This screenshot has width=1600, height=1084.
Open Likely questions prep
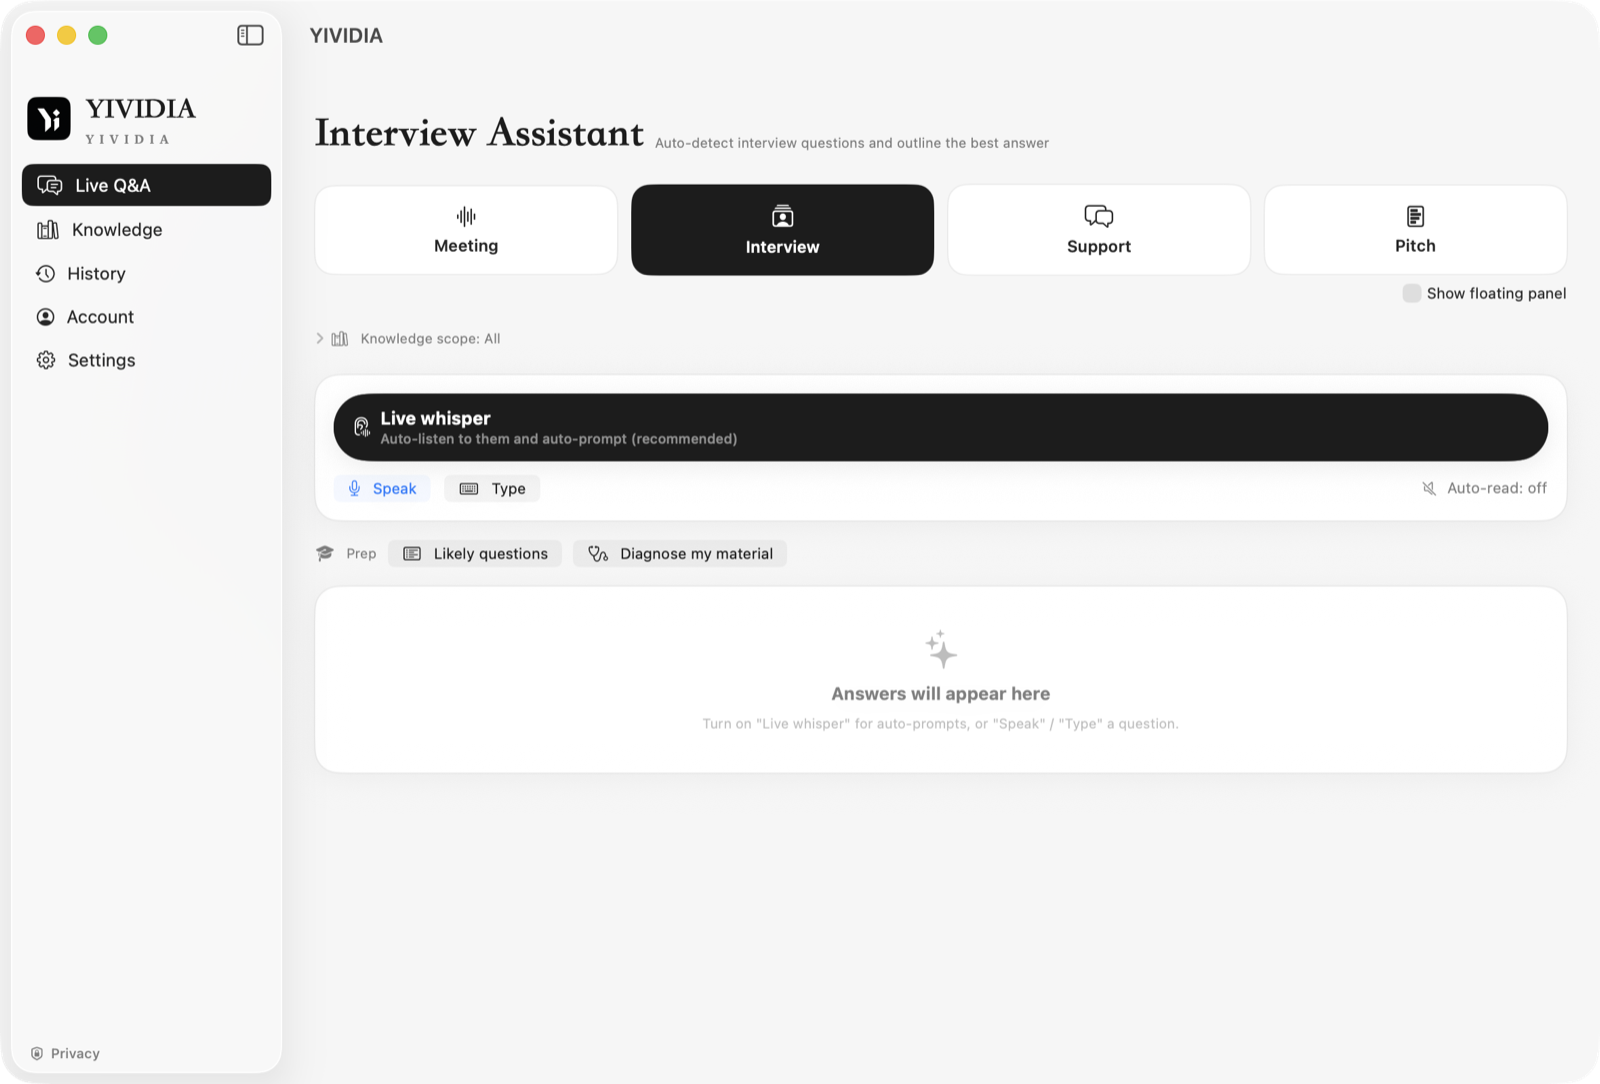coord(475,554)
